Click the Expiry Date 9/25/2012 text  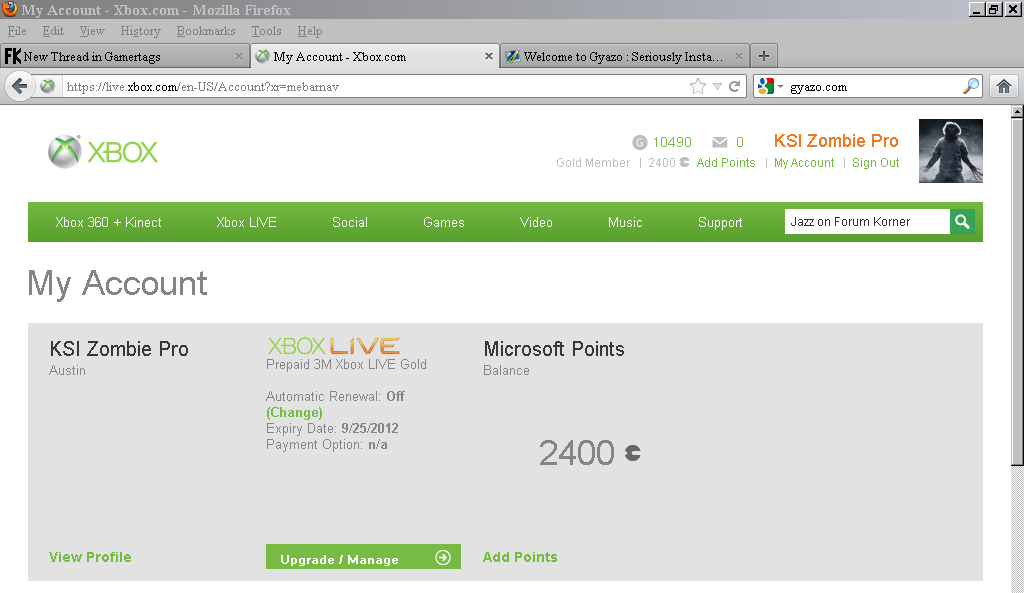(332, 428)
